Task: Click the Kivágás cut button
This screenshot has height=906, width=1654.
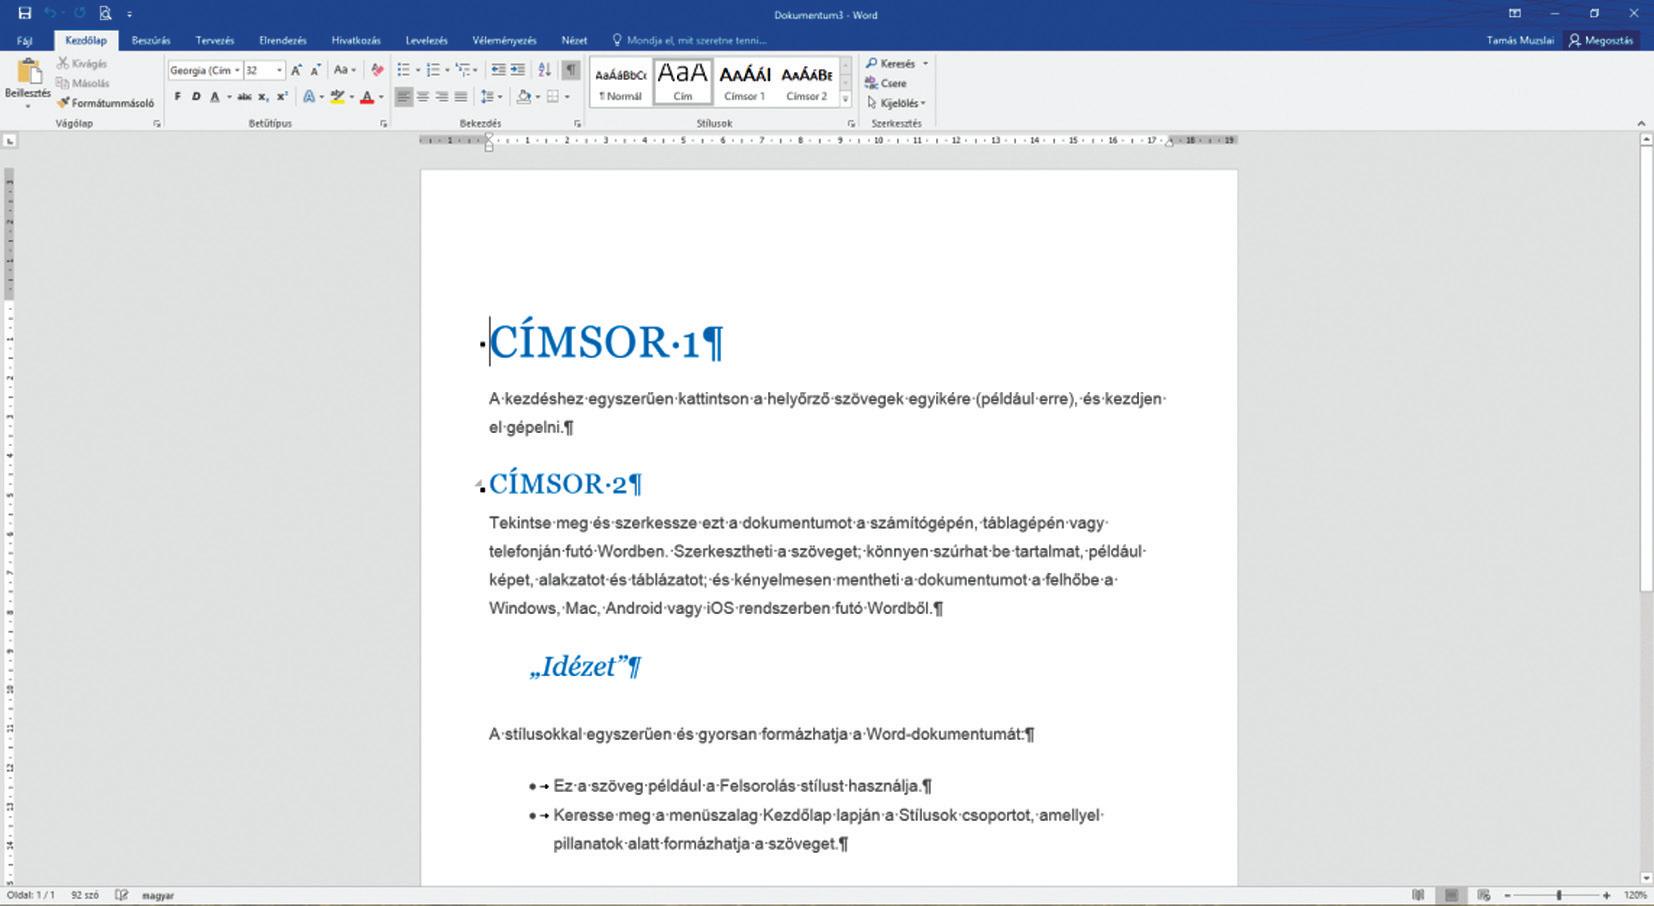Action: click(82, 64)
